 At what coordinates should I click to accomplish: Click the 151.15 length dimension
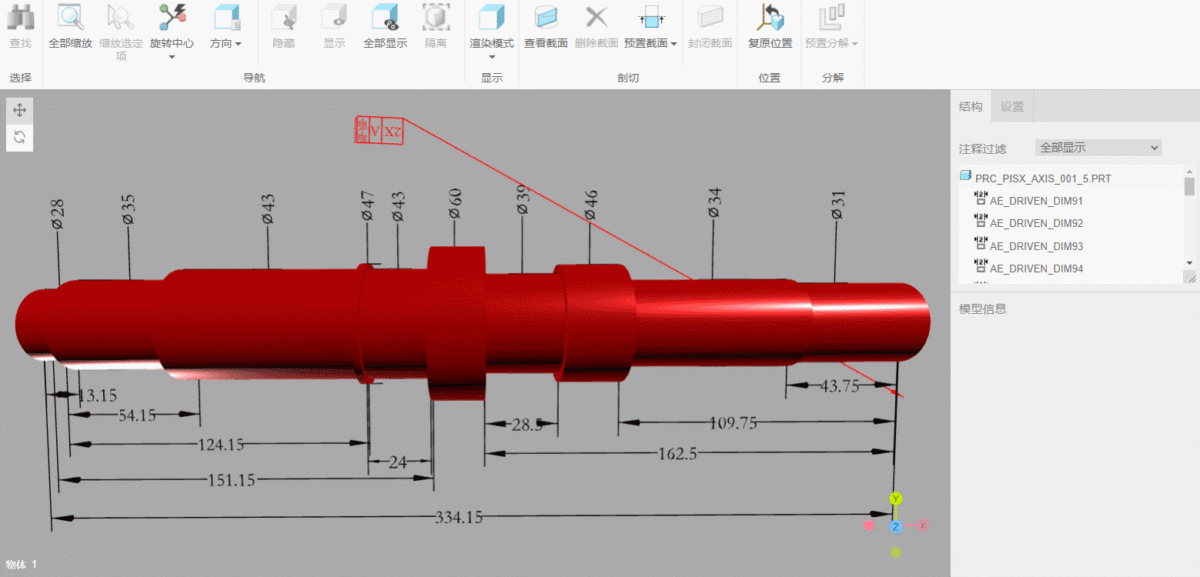point(230,480)
